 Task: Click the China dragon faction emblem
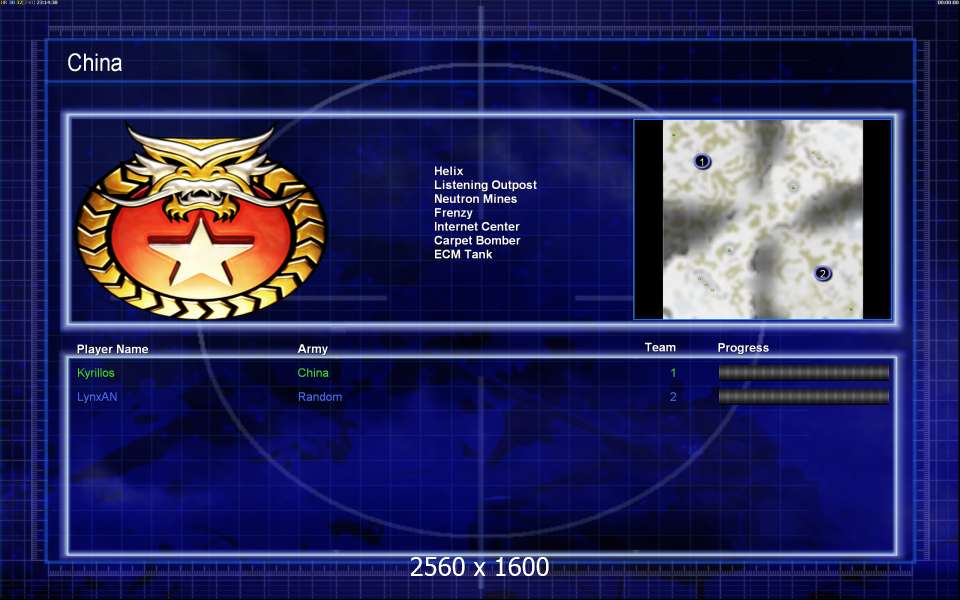[201, 221]
